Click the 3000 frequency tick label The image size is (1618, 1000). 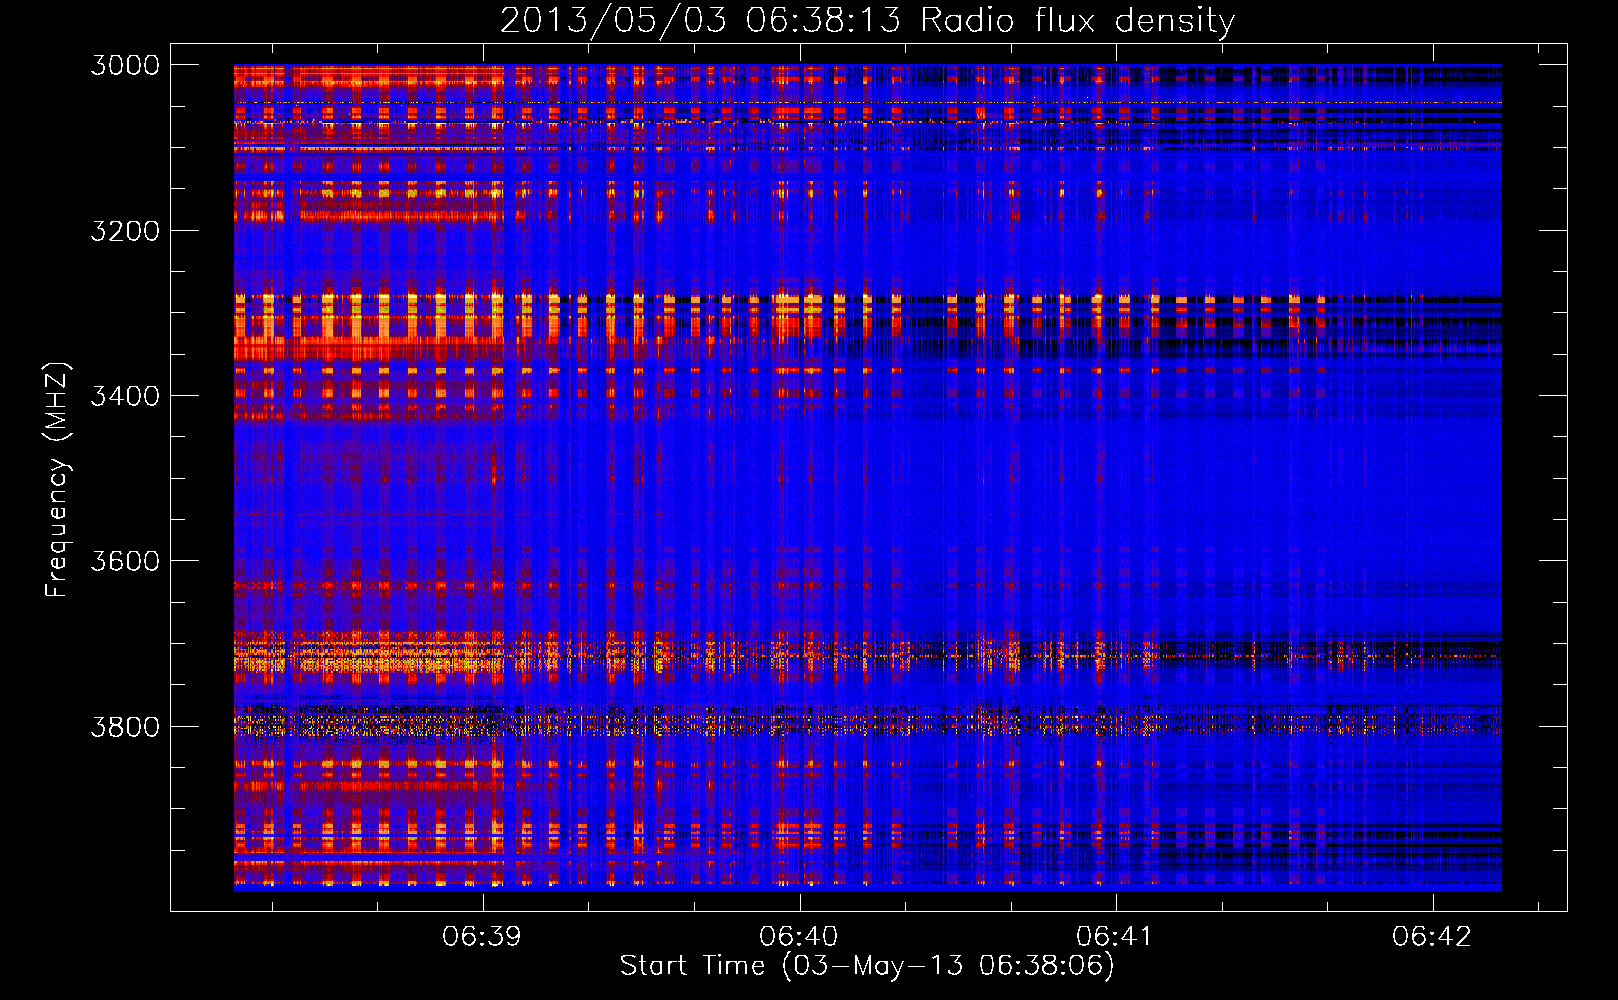click(x=125, y=65)
